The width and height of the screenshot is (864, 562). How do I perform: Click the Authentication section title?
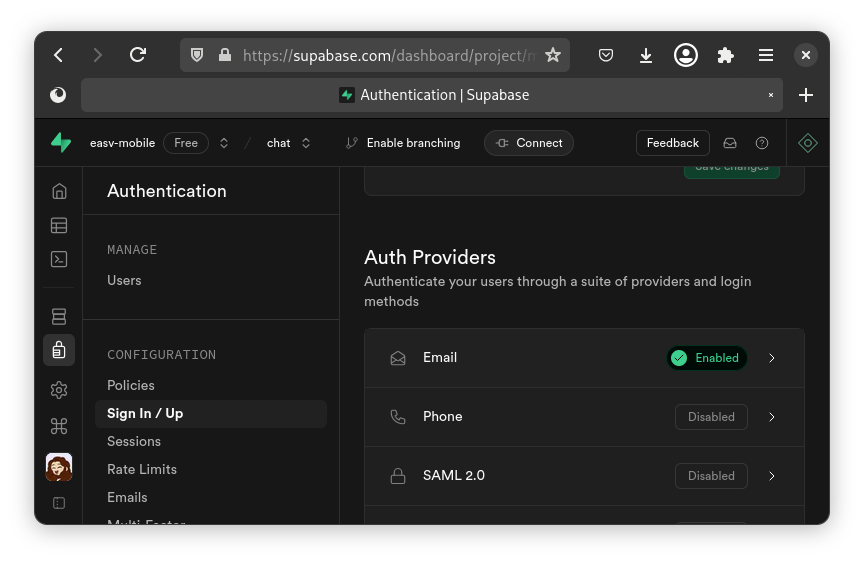[x=167, y=191]
